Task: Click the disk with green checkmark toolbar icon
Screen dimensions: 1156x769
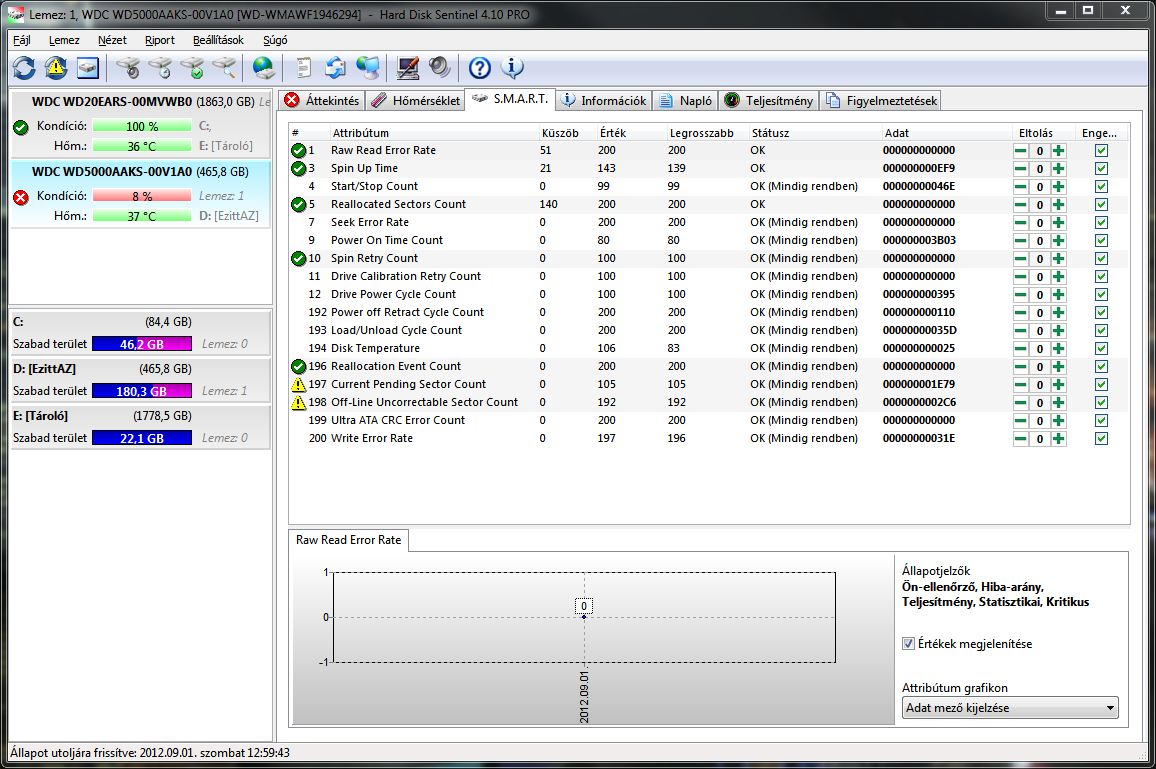Action: pyautogui.click(x=192, y=68)
